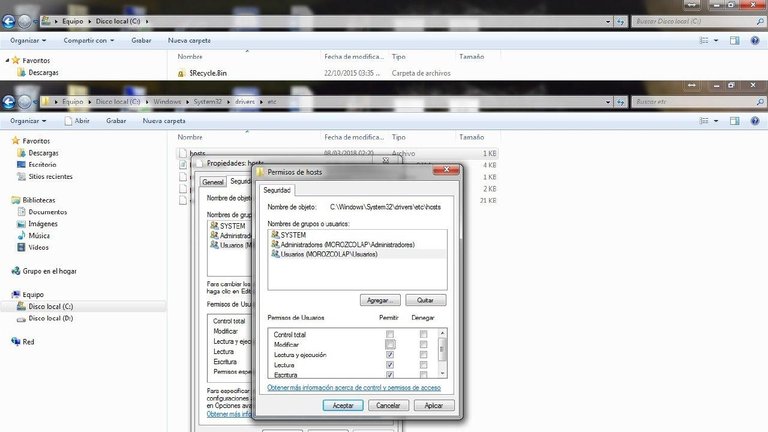Allow Modificar permission checkbox
Viewport: 768px width, 432px height.
390,344
